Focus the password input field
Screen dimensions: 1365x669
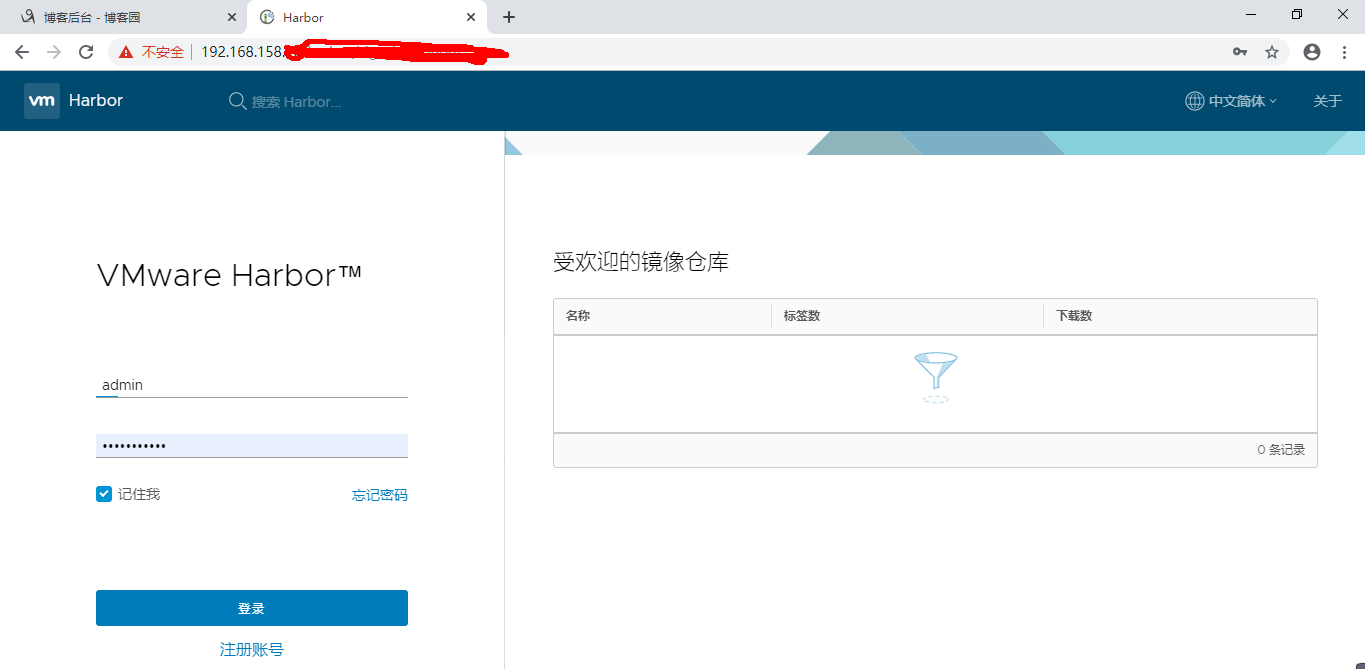click(252, 446)
